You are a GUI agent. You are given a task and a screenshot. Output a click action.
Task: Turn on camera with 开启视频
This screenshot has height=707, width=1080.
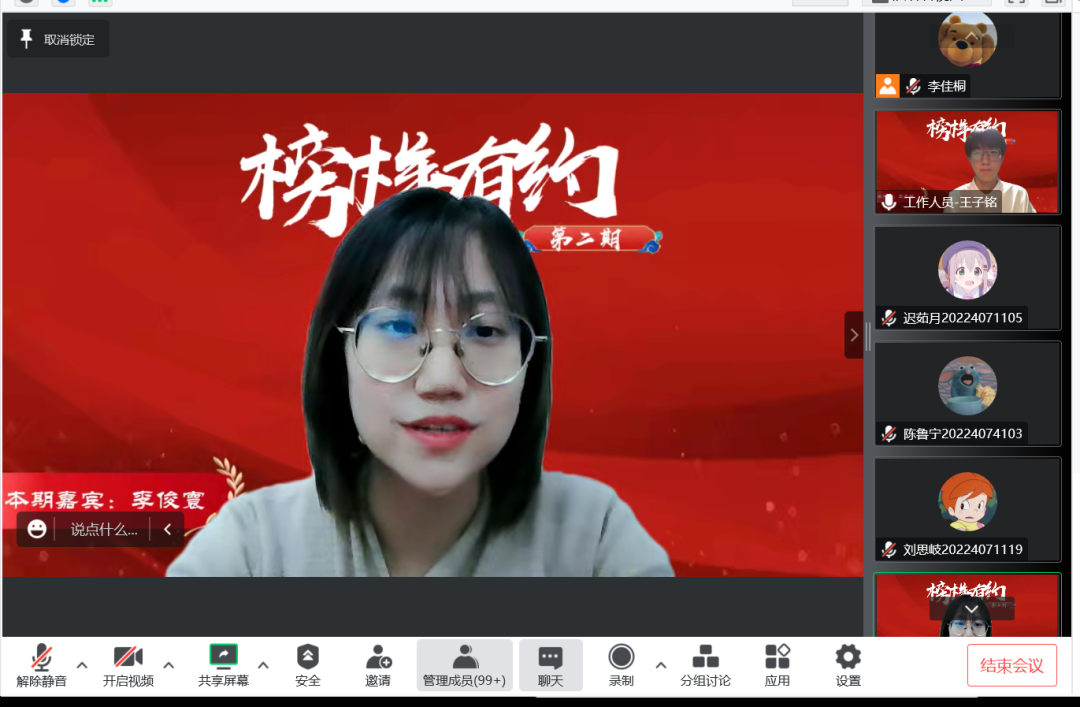(x=127, y=665)
